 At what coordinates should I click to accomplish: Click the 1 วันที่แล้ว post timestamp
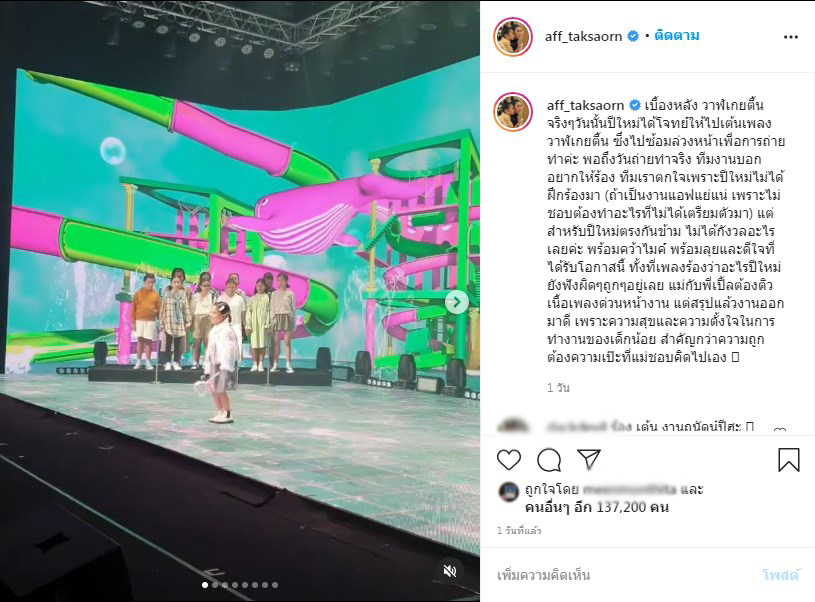519,530
